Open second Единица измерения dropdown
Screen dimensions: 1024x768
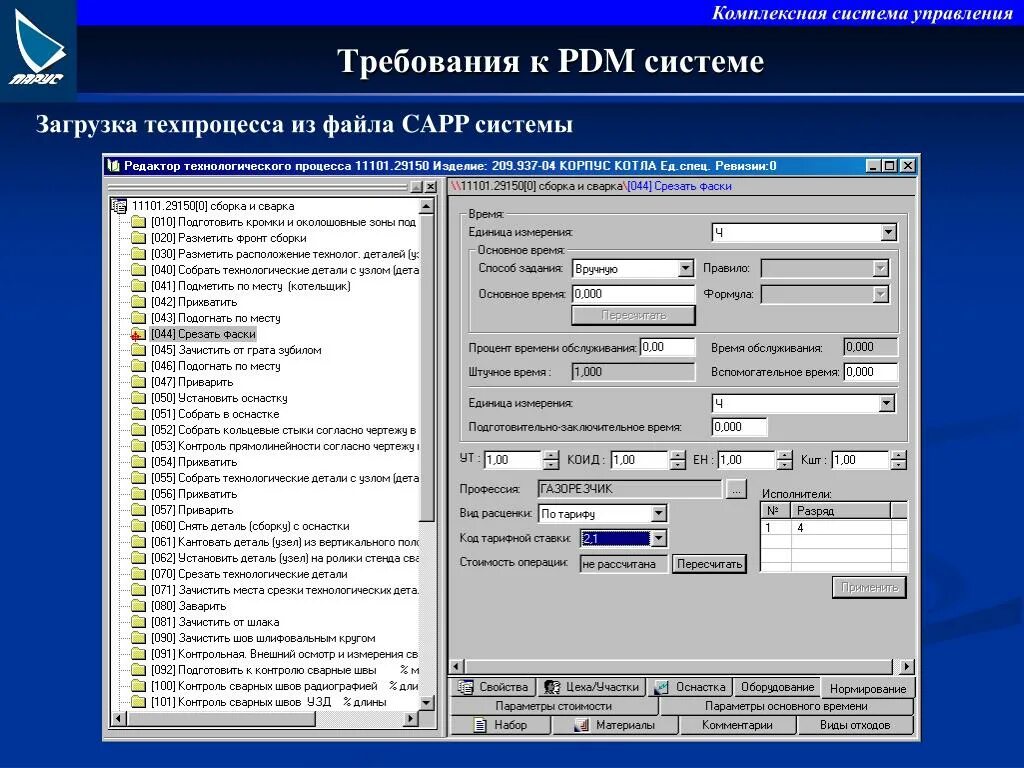pyautogui.click(x=886, y=404)
